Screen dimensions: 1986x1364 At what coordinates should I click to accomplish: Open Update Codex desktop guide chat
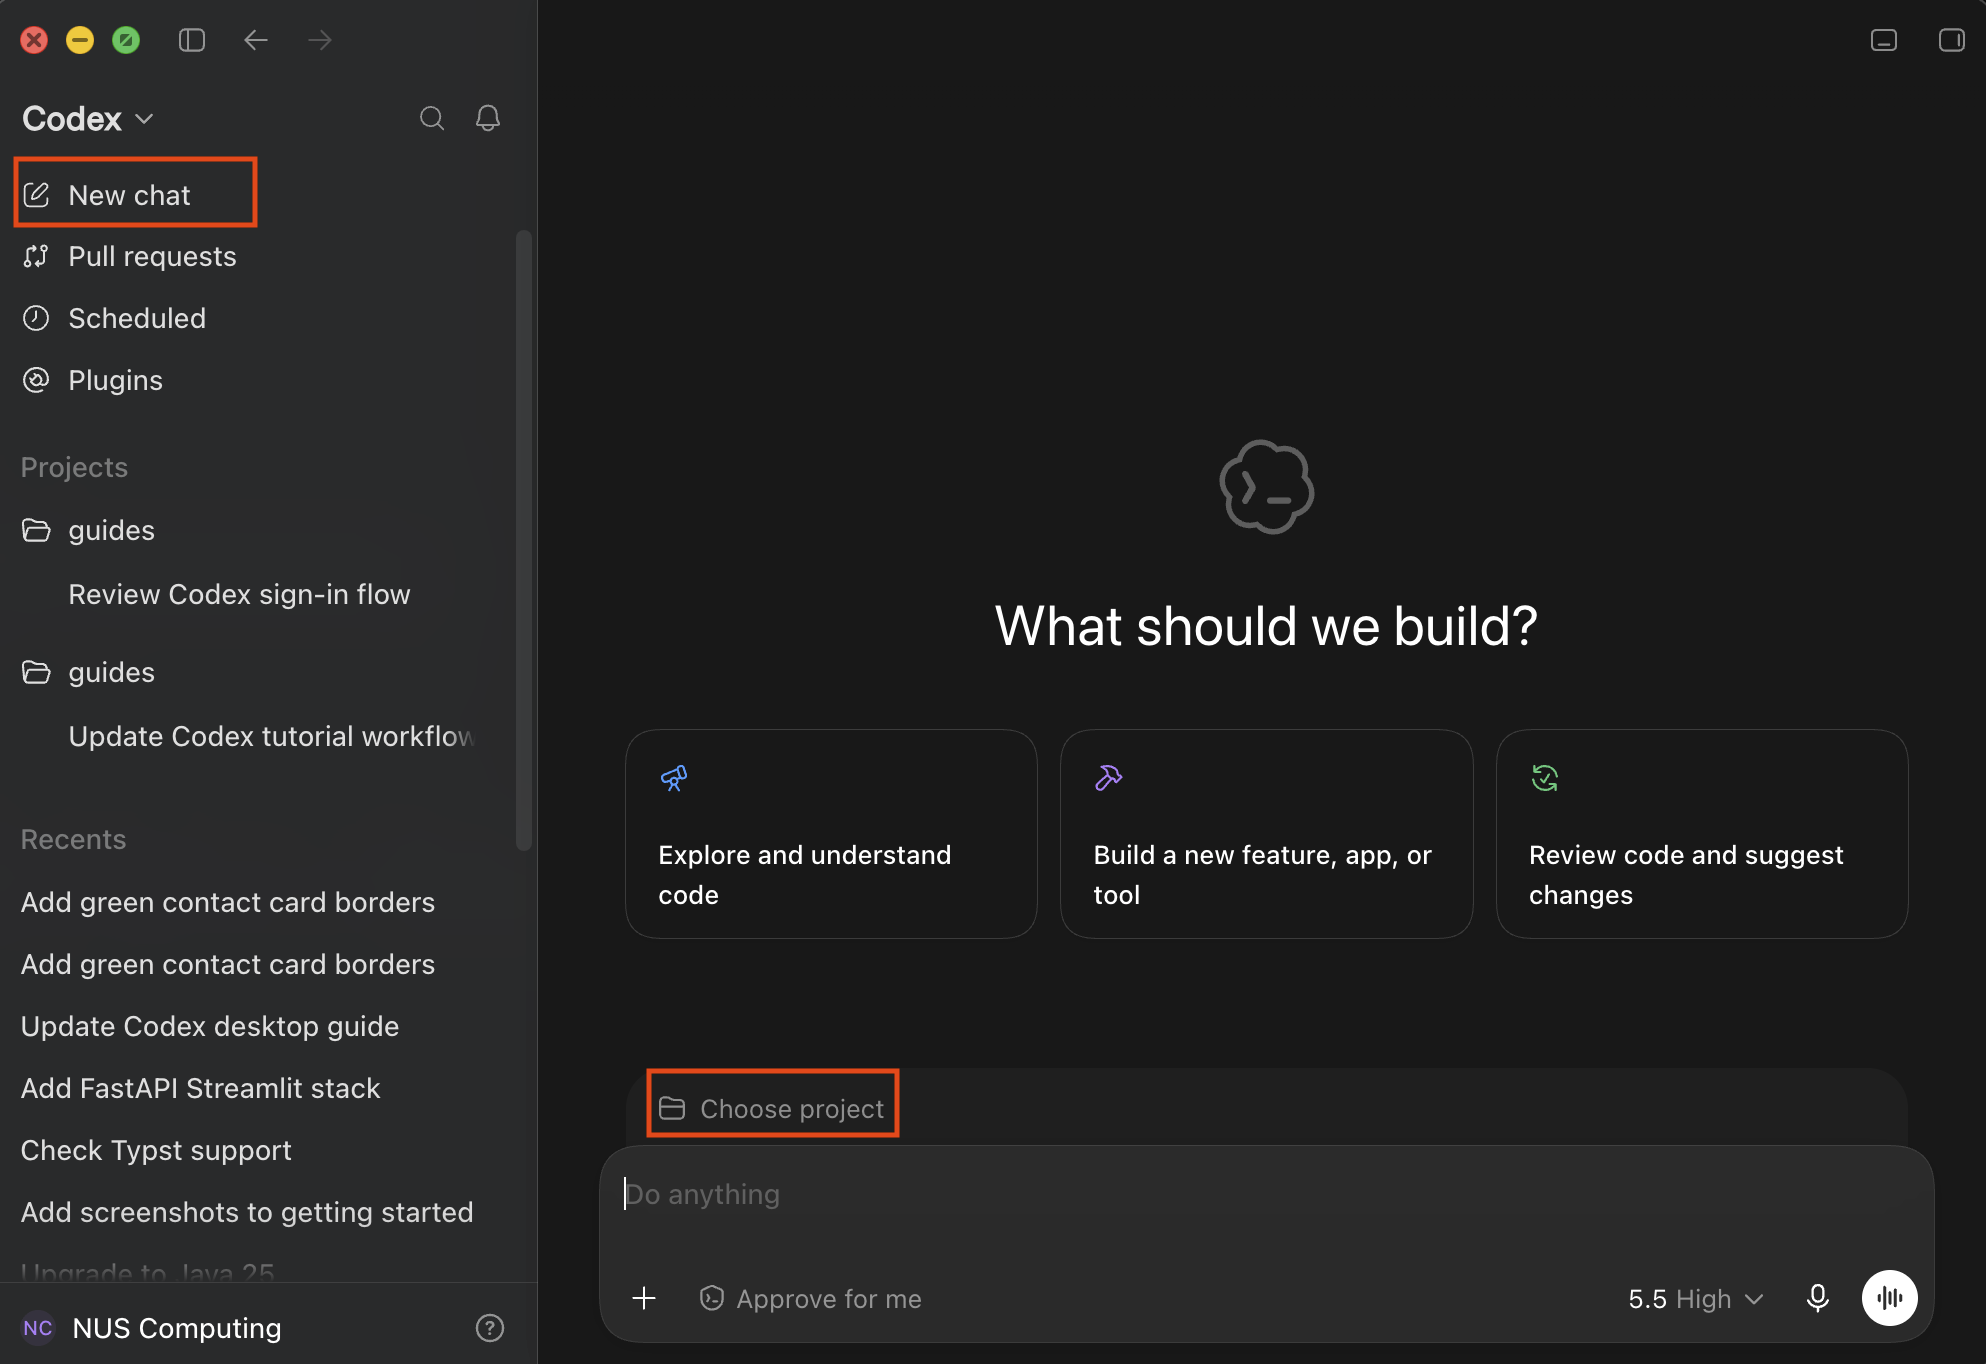[x=210, y=1026]
